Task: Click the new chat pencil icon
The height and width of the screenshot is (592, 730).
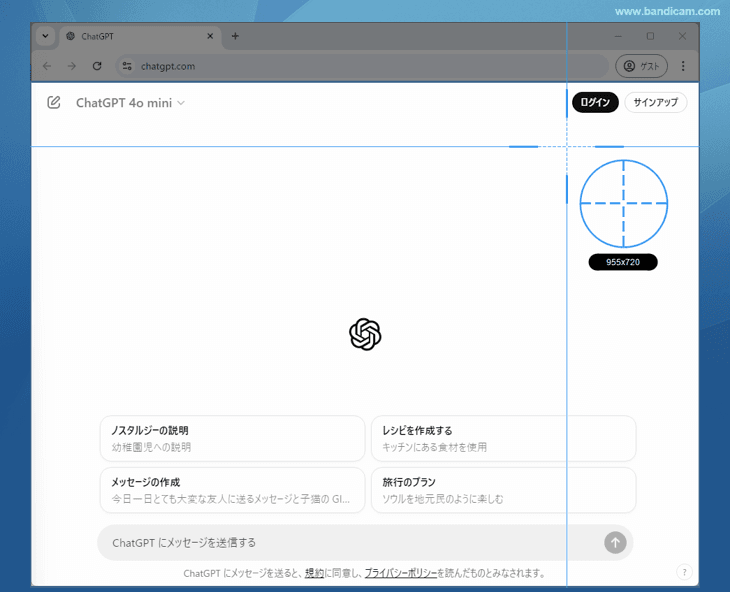Action: [54, 102]
